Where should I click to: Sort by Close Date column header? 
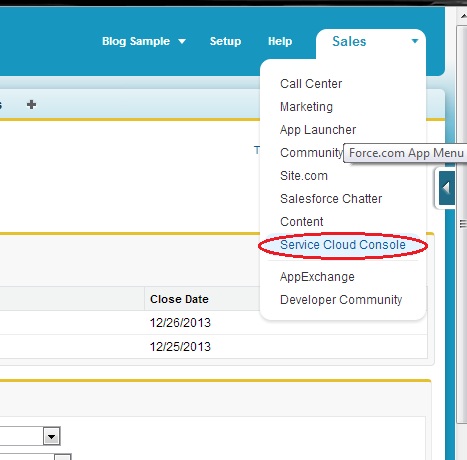click(x=179, y=299)
